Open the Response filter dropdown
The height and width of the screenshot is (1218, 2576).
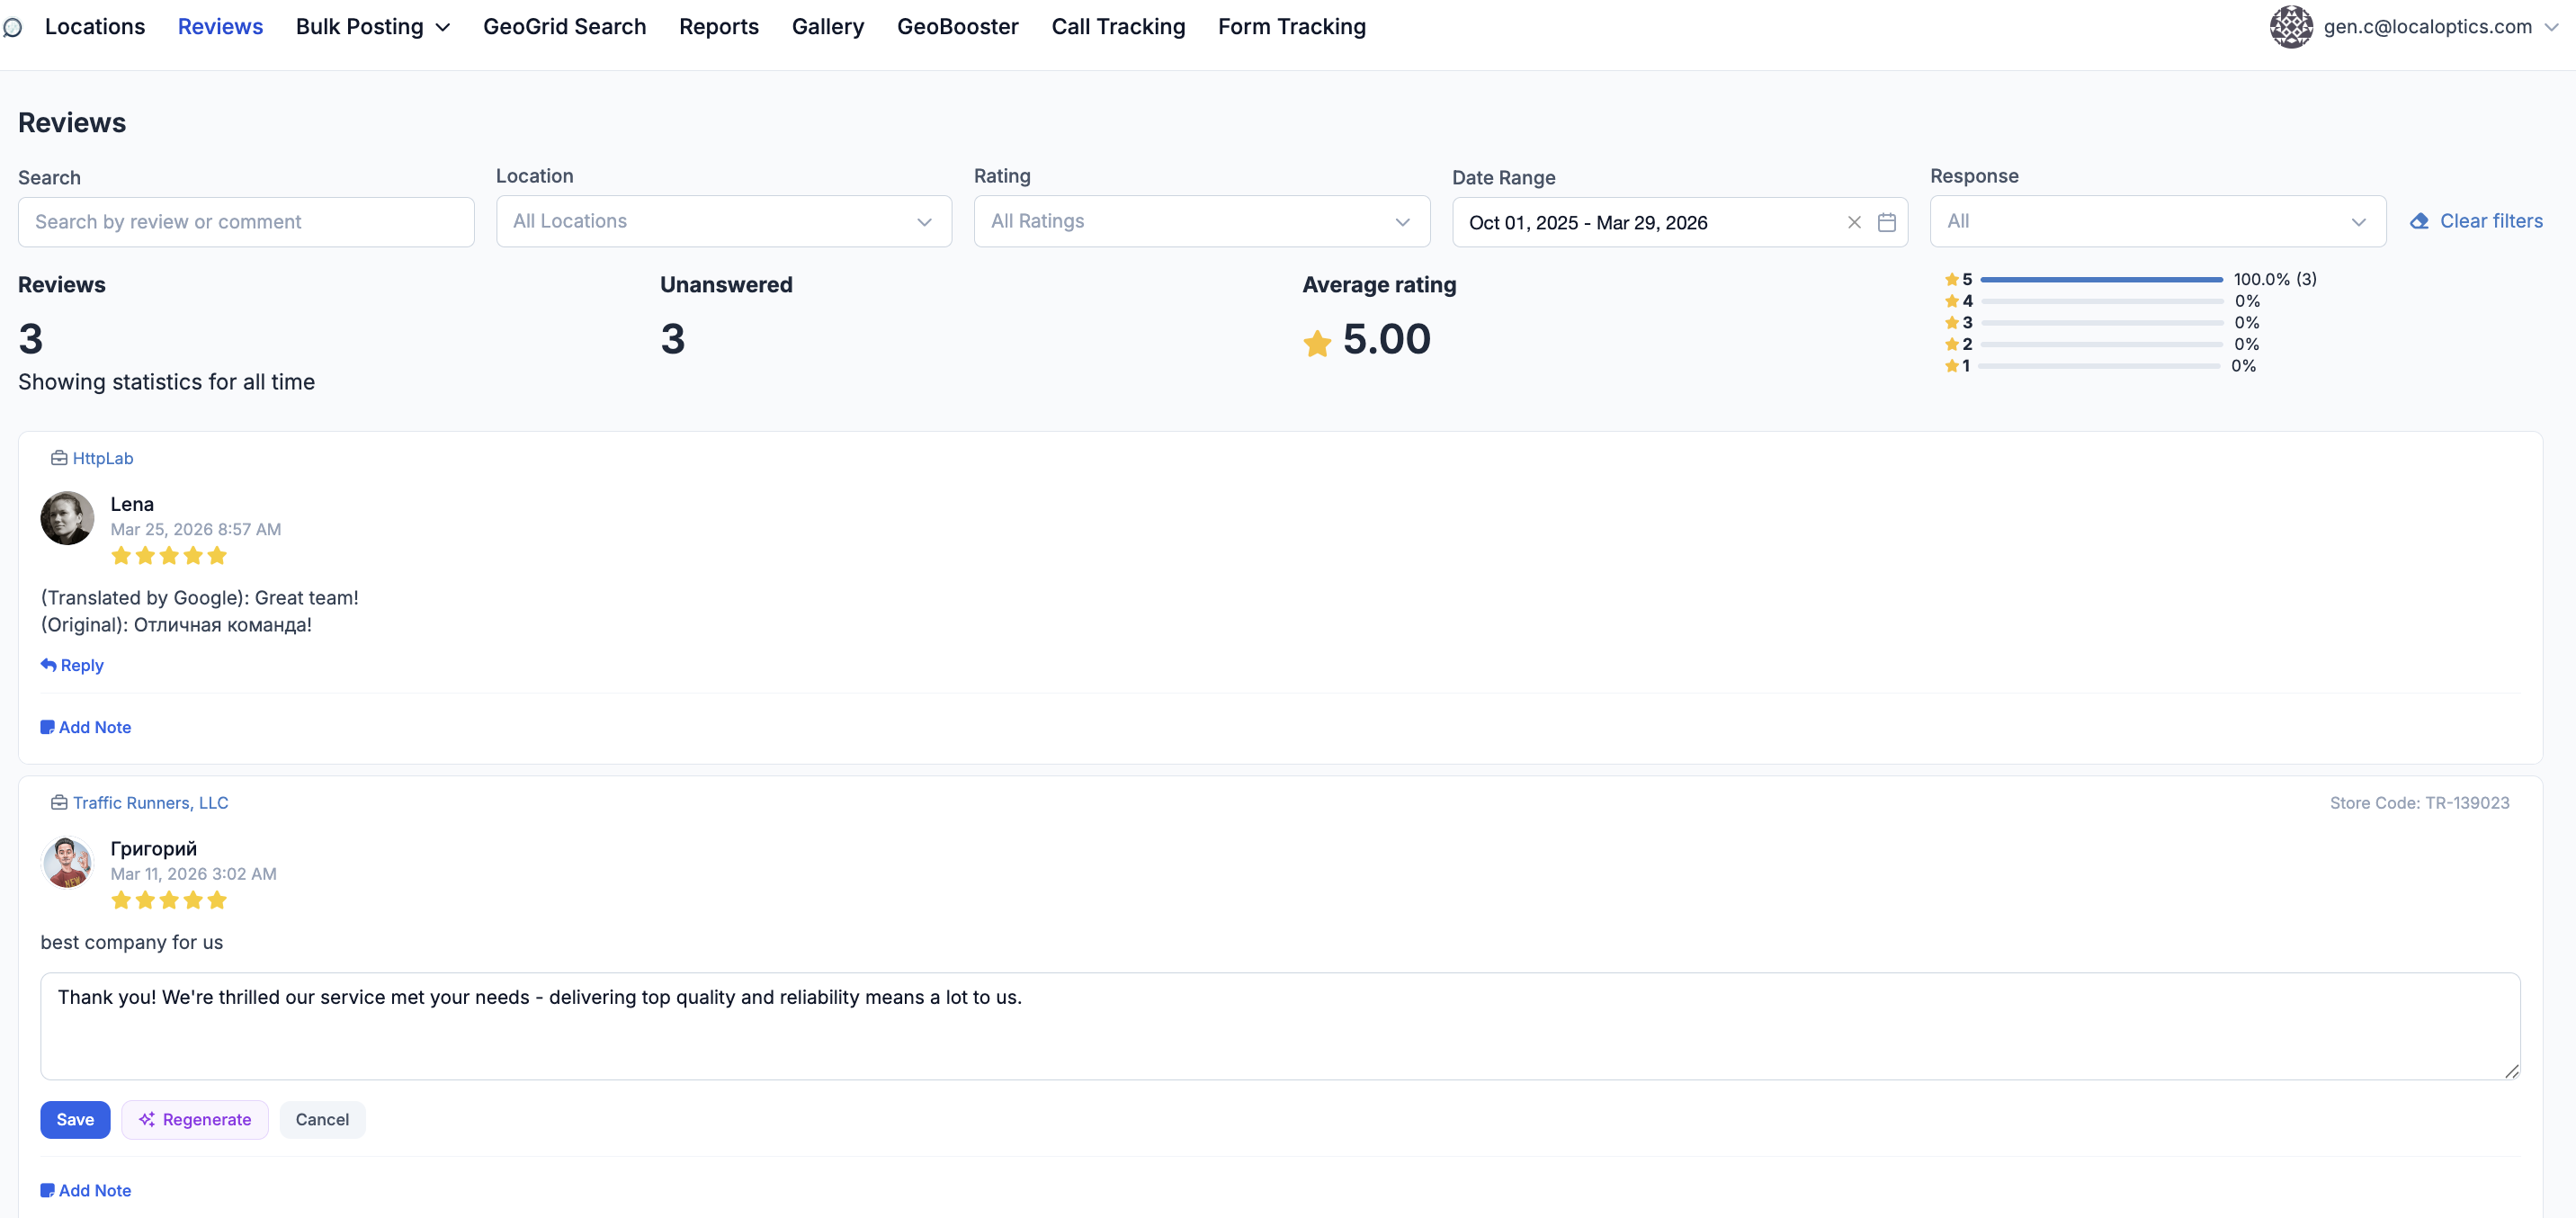(x=2157, y=221)
